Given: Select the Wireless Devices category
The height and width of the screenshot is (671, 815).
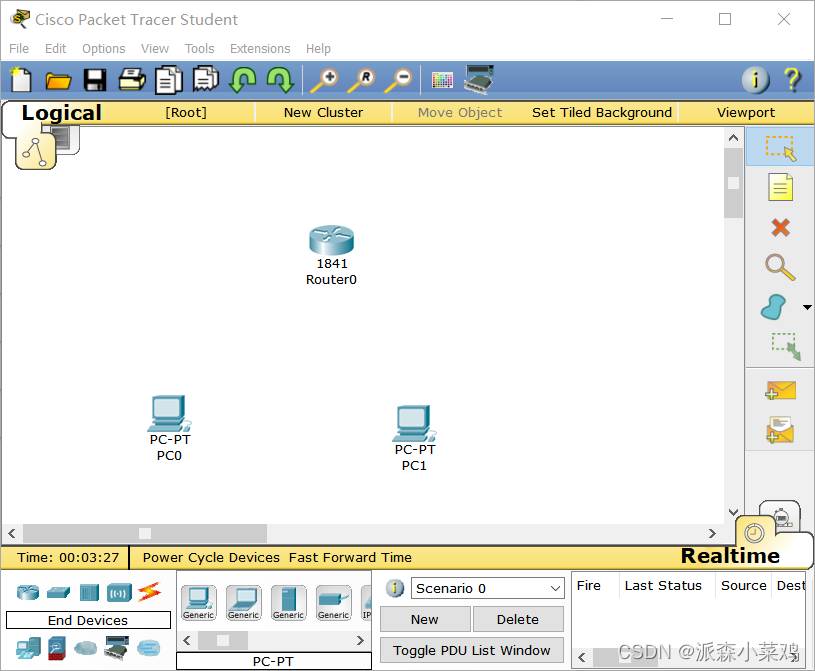Looking at the screenshot, I should tap(119, 593).
